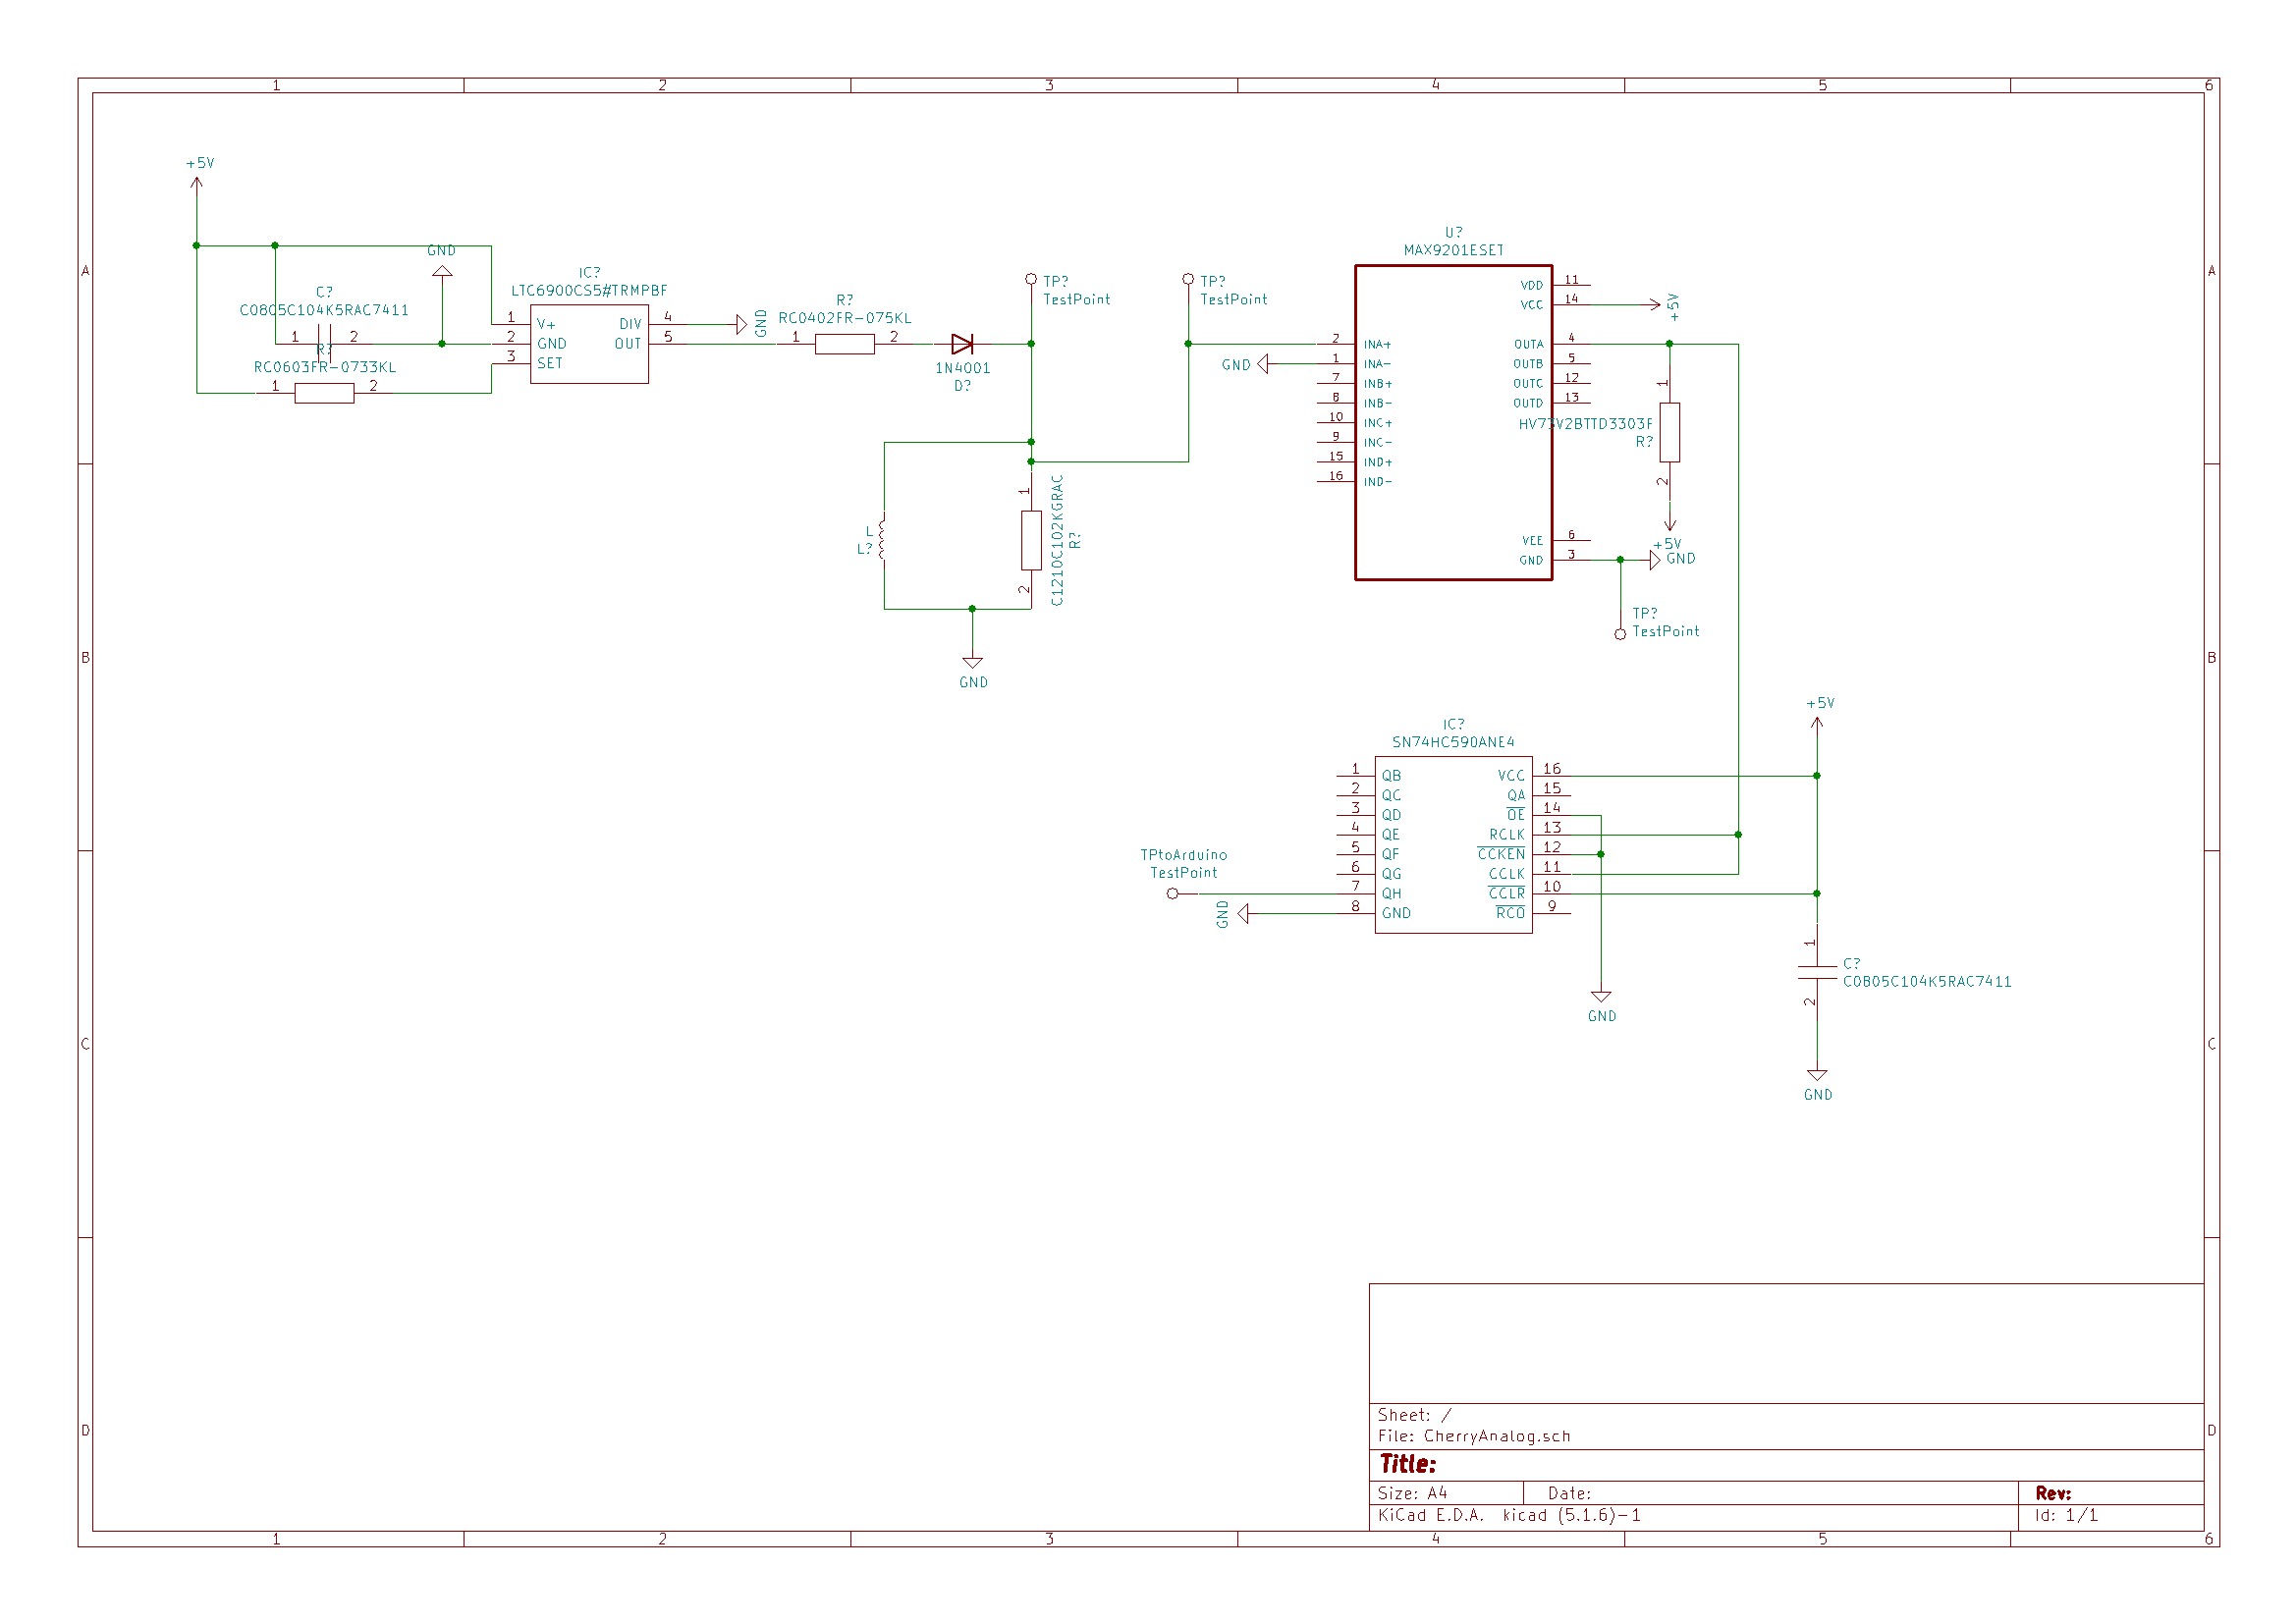This screenshot has height=1623, width=2296.
Task: Select the GND symbol below the inductor
Action: 972,663
